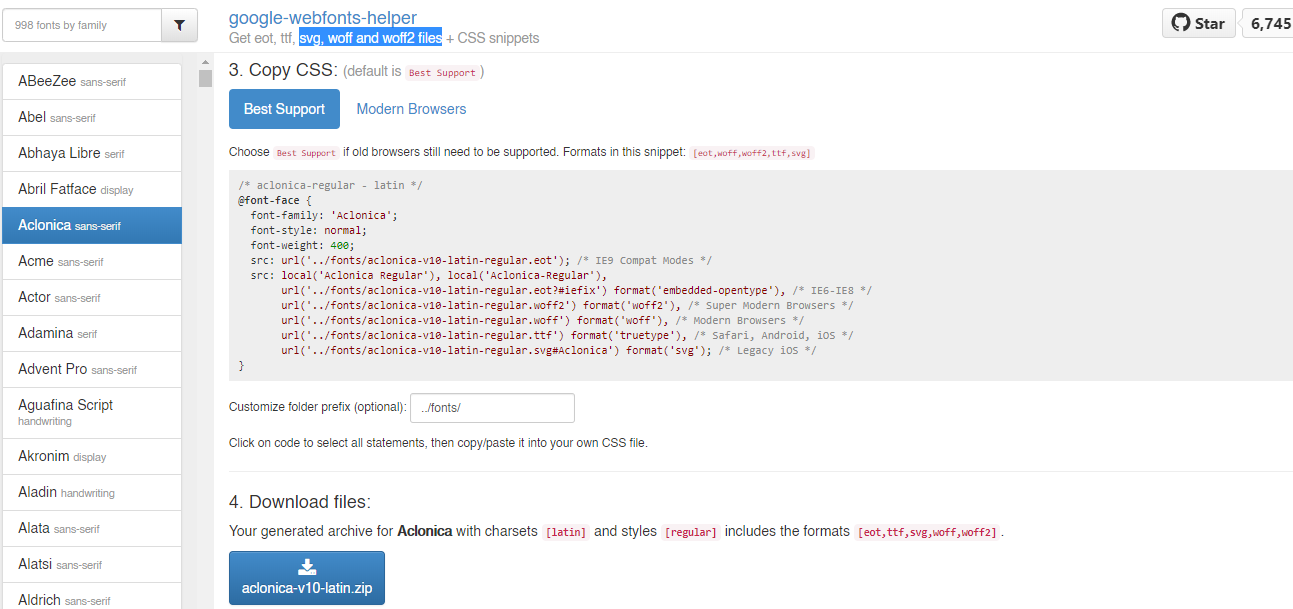The image size is (1293, 609).
Task: Select the ABeeZee font
Action: [92, 81]
